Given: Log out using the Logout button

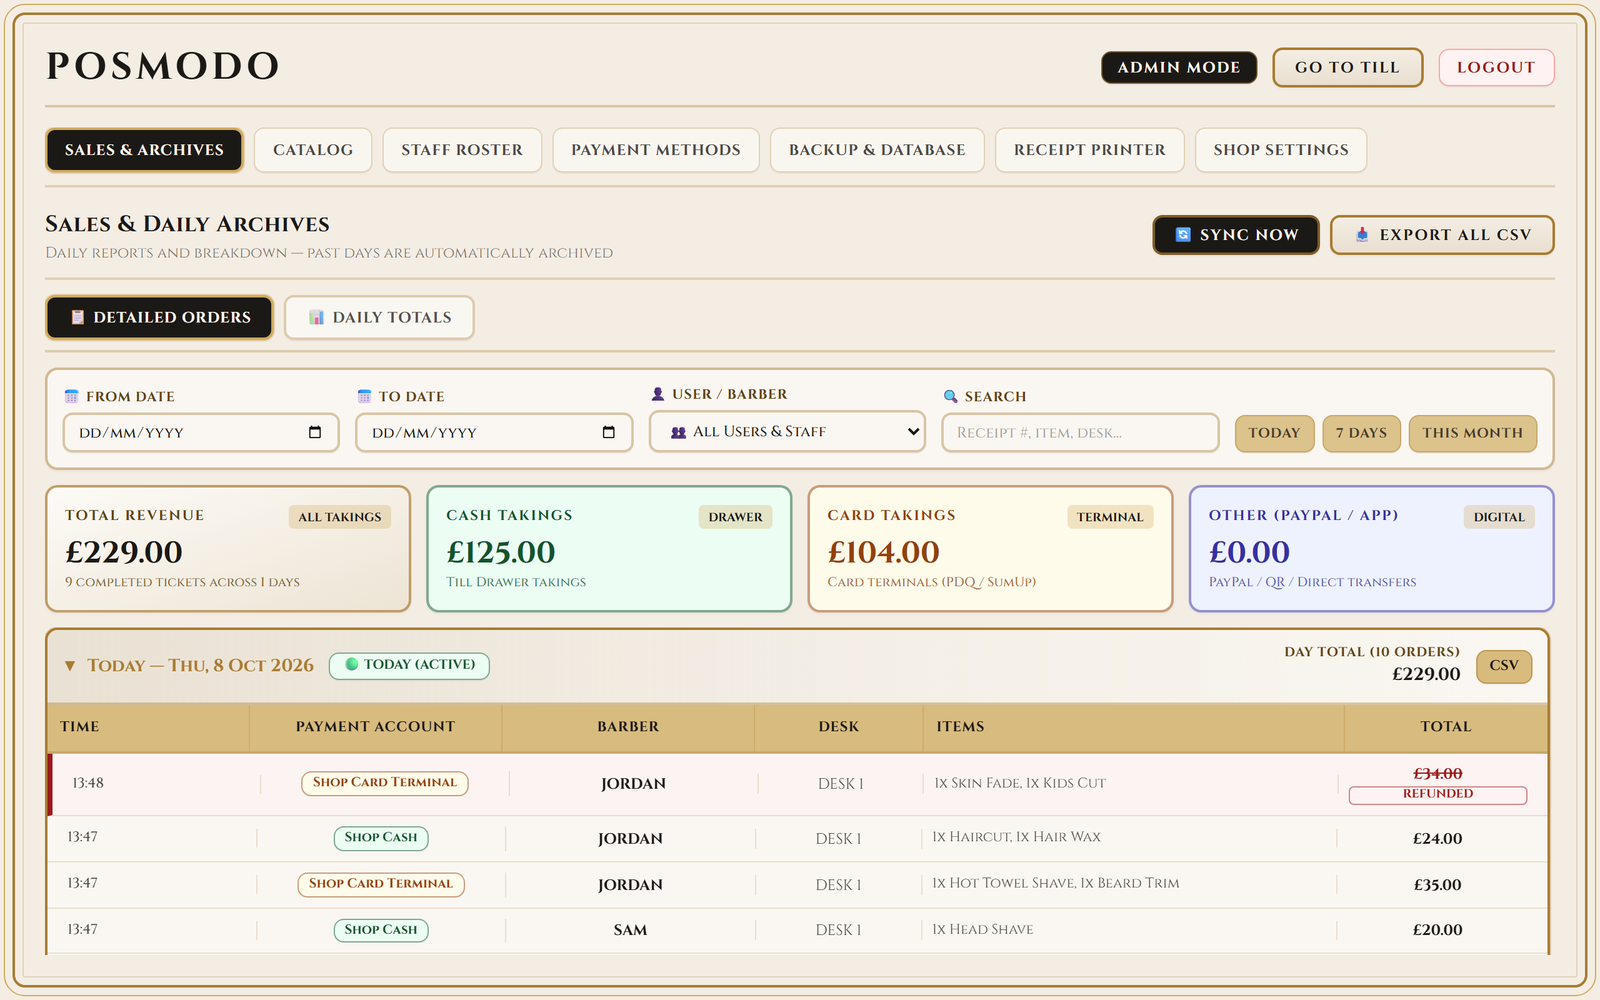Looking at the screenshot, I should coord(1496,68).
